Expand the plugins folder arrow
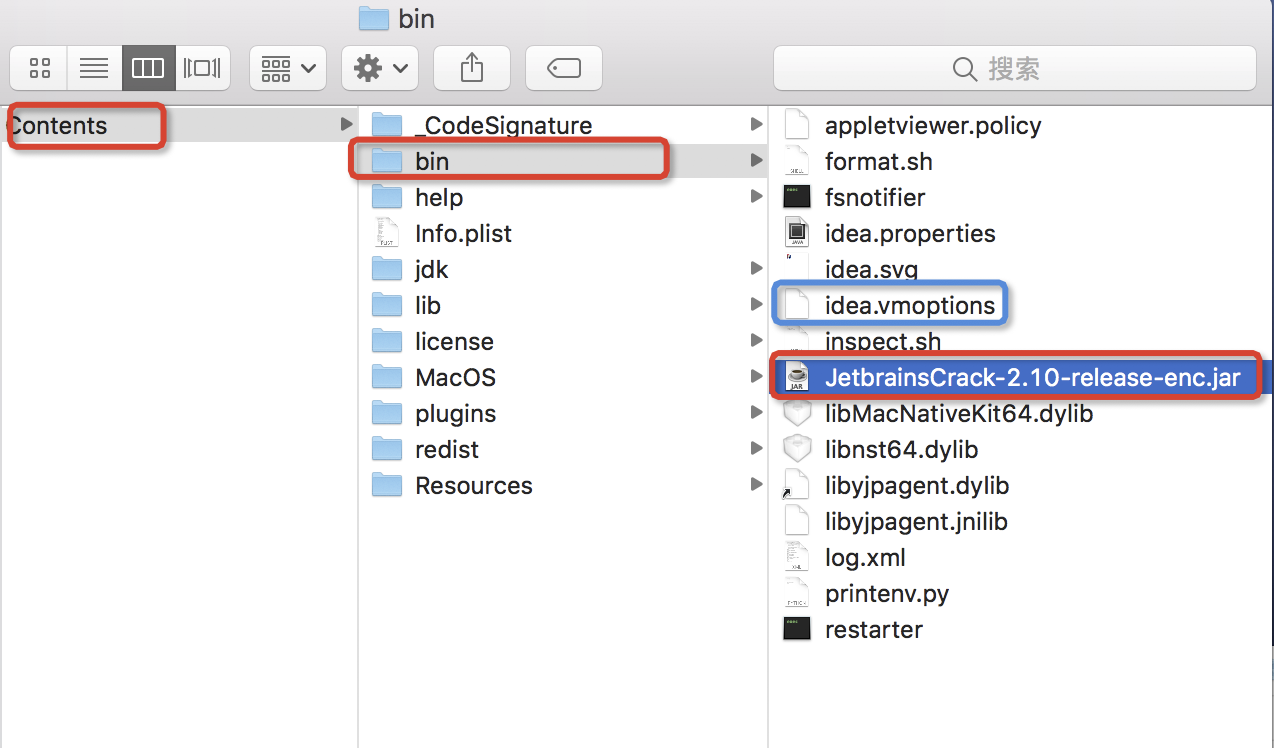1274x748 pixels. point(756,413)
